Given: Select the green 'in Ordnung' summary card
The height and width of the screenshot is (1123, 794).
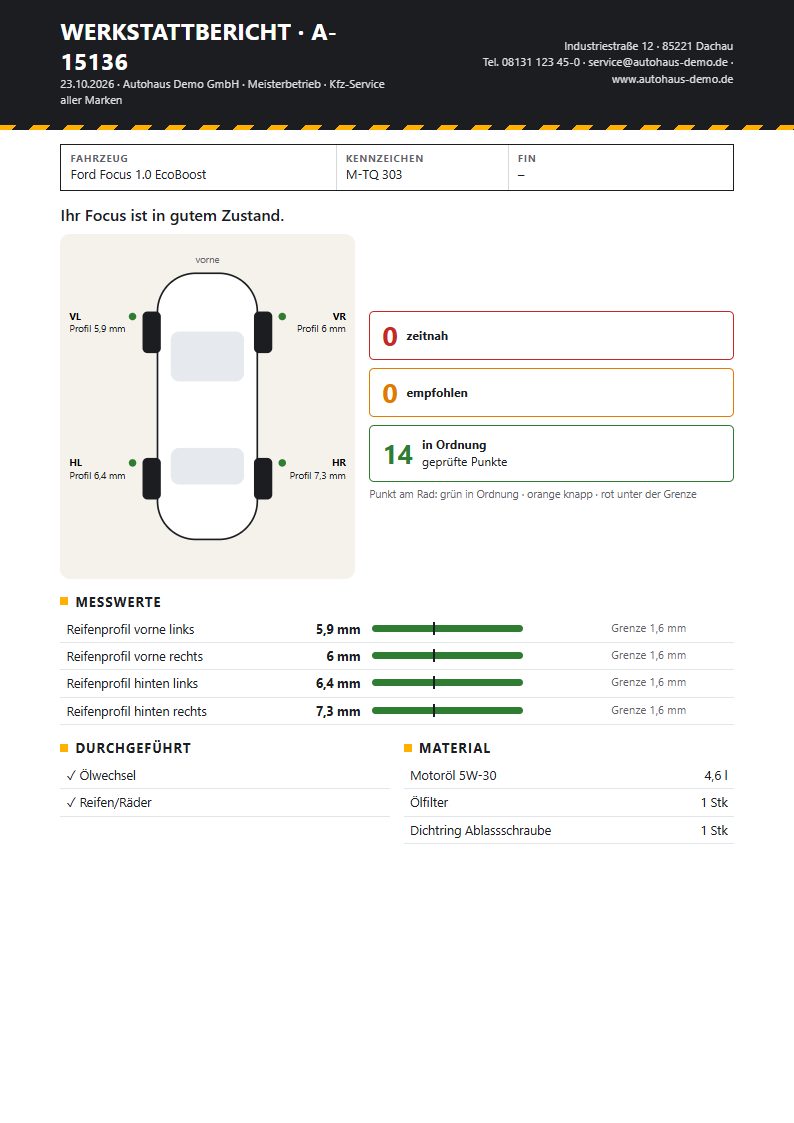Looking at the screenshot, I should pos(551,453).
